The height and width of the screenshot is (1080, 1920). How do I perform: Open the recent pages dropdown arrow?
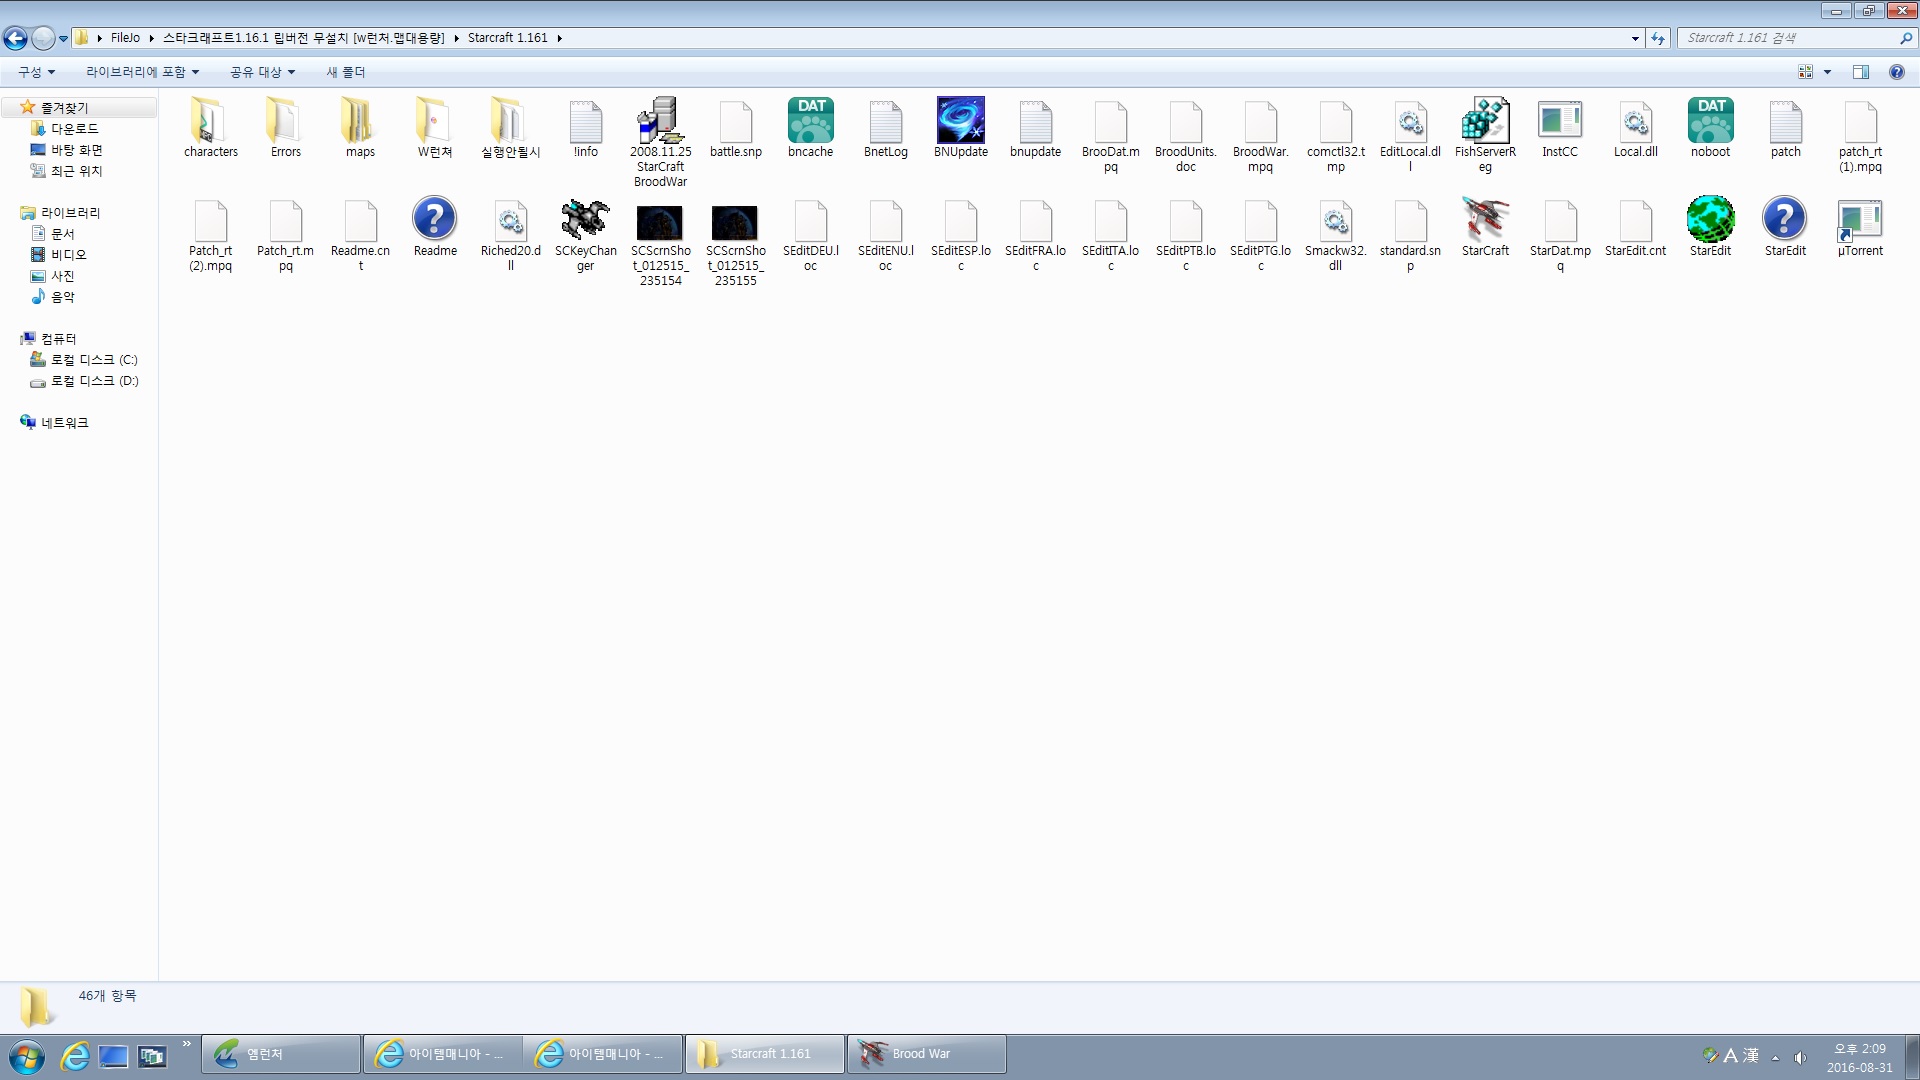point(63,39)
